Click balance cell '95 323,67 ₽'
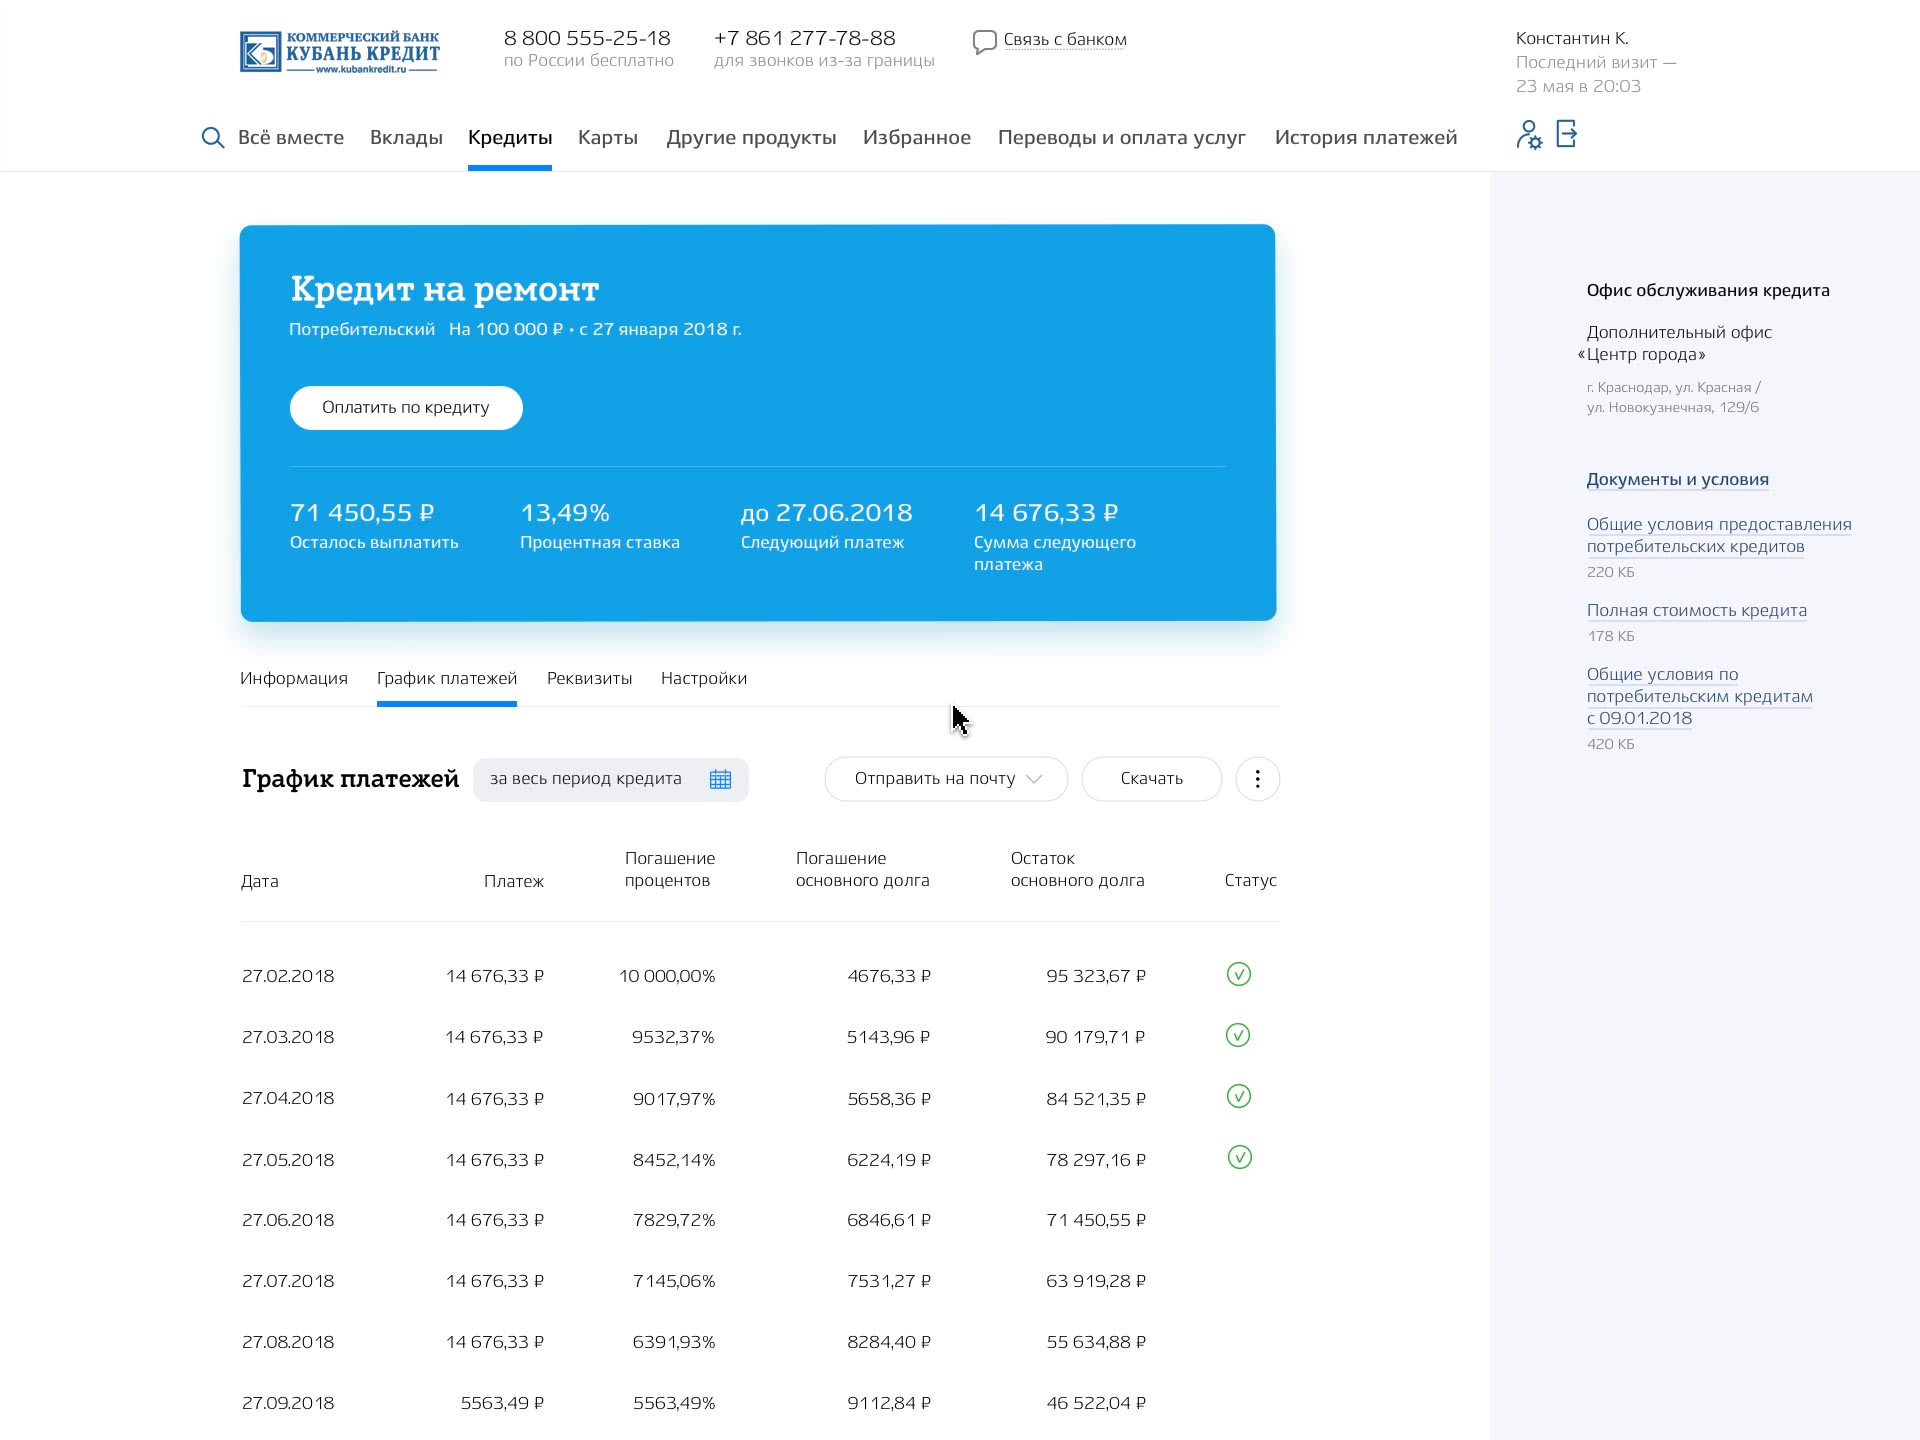 tap(1096, 976)
